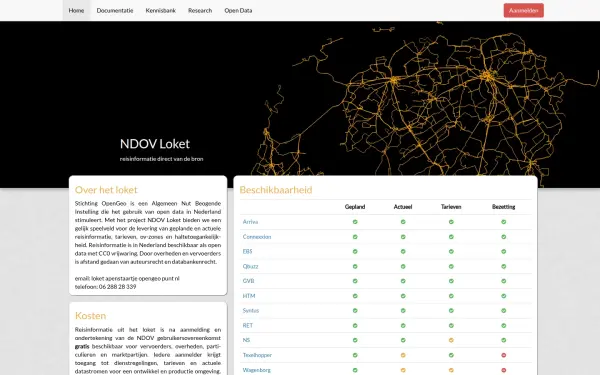This screenshot has width=600, height=375.
Task: Open the Home menu item
Action: [76, 10]
